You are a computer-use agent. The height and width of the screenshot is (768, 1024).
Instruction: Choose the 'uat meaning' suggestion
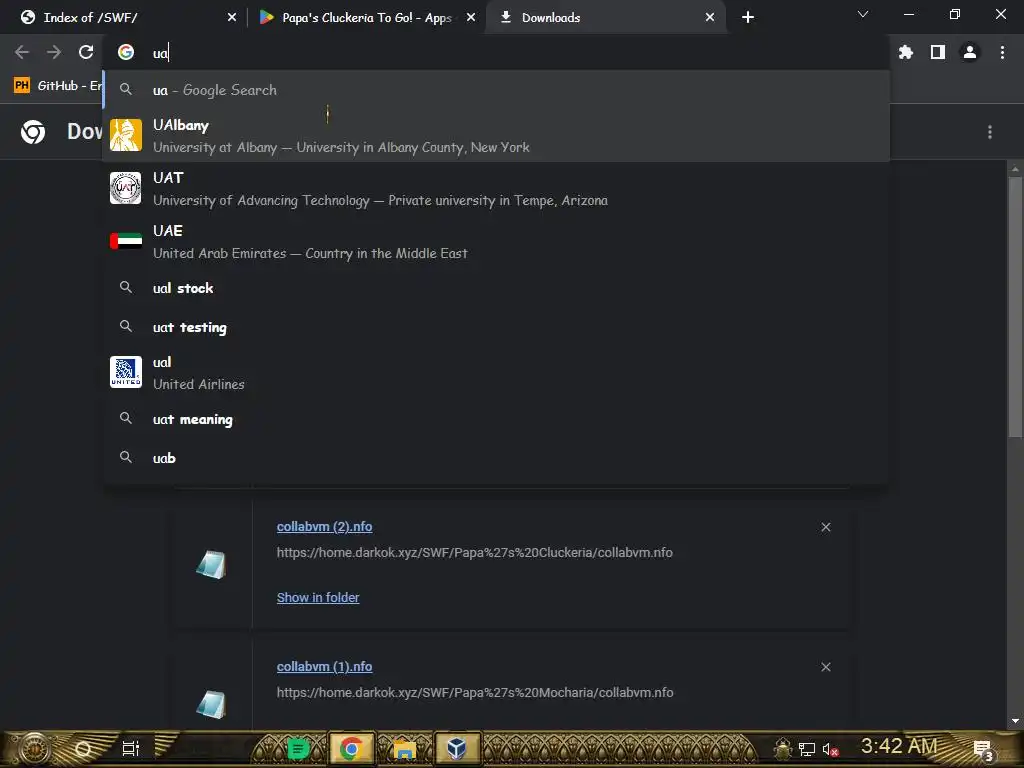(x=496, y=419)
